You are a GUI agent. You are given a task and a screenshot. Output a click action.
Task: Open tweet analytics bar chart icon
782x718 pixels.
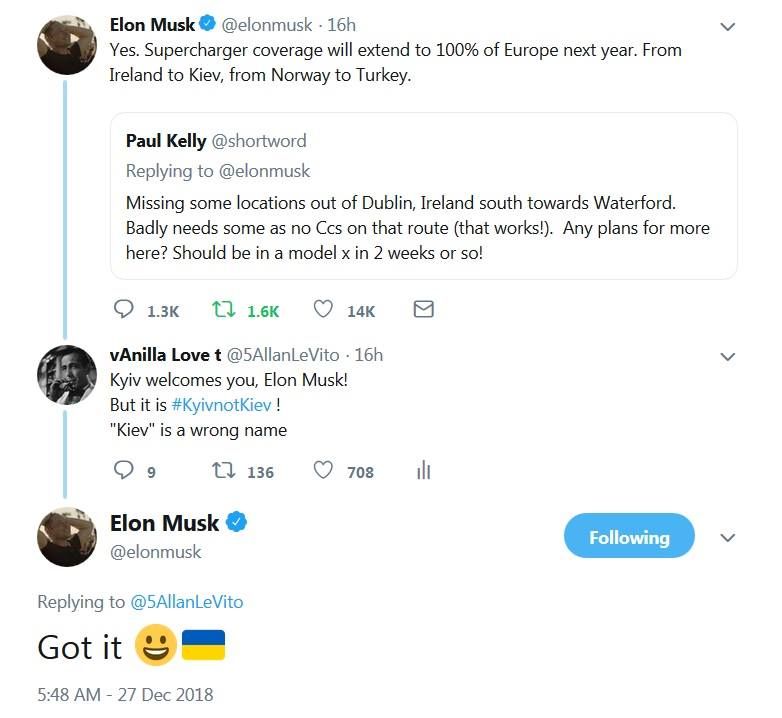tap(423, 470)
